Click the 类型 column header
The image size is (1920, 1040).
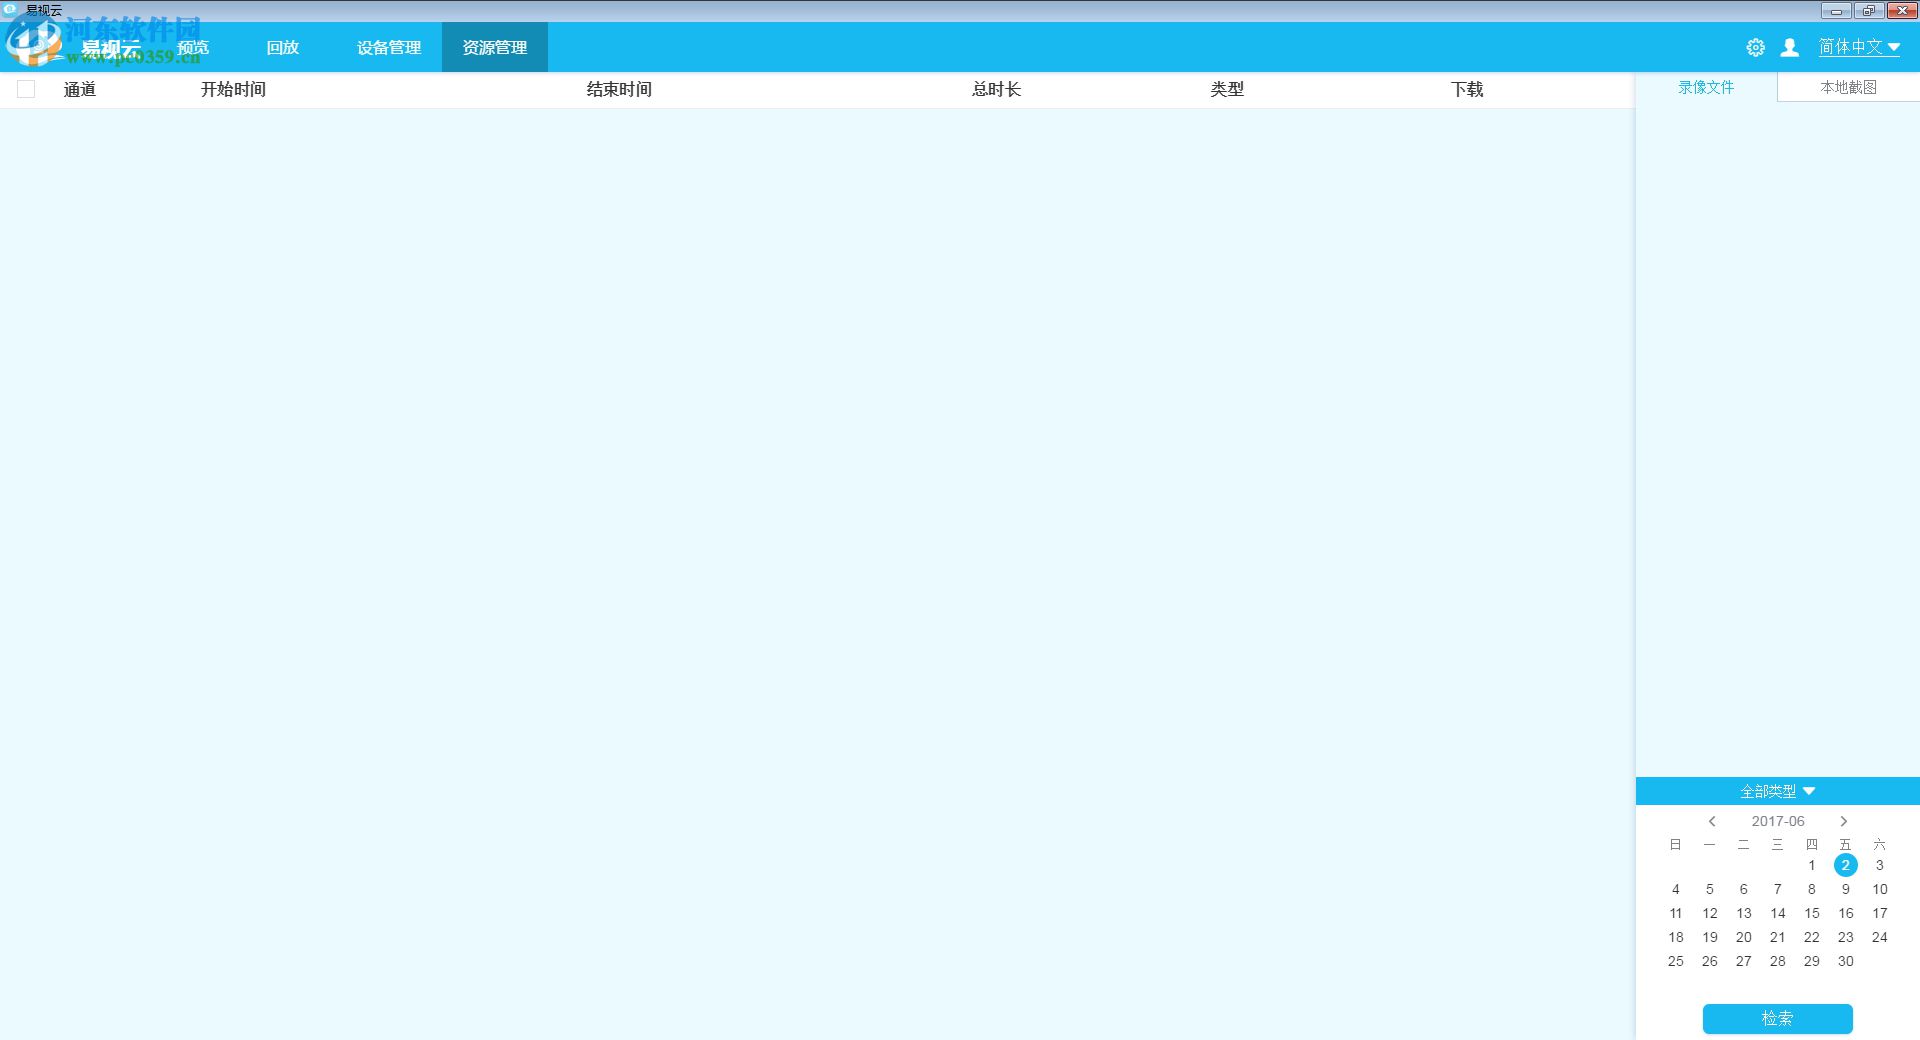point(1227,89)
